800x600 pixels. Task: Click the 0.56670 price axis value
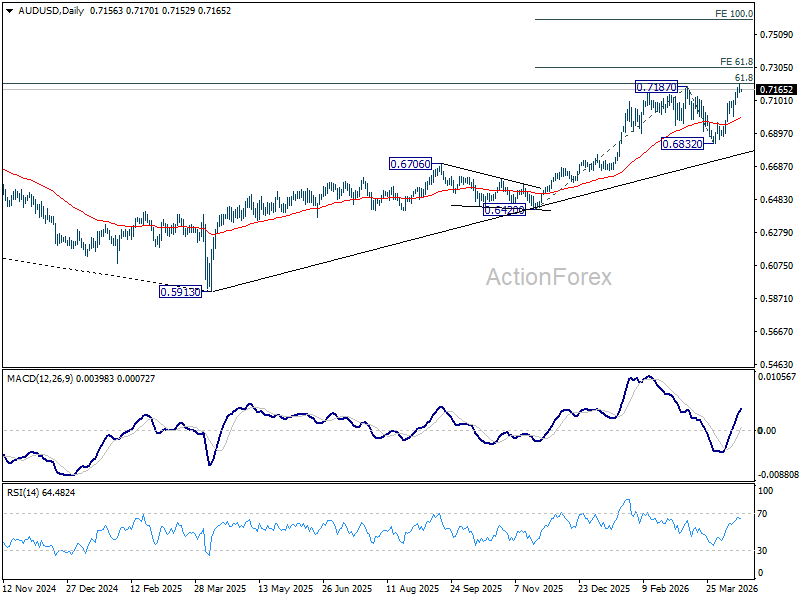(x=777, y=332)
